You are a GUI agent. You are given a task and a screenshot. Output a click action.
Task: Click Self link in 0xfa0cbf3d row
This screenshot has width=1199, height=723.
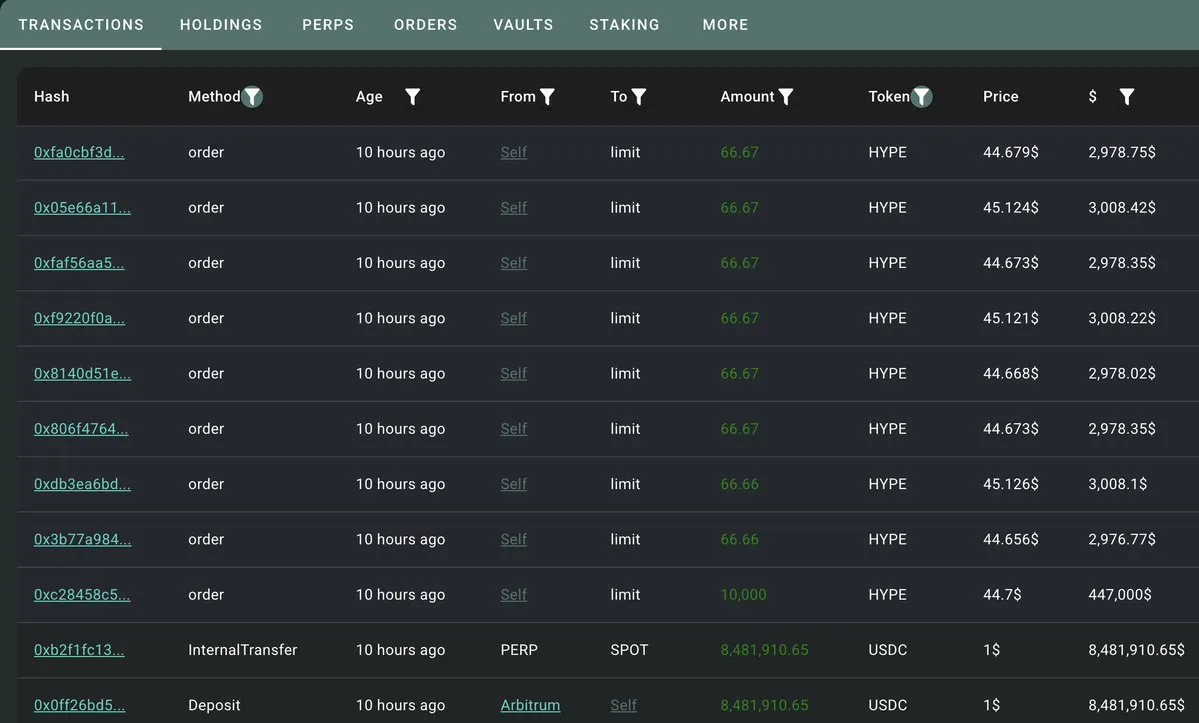[513, 152]
